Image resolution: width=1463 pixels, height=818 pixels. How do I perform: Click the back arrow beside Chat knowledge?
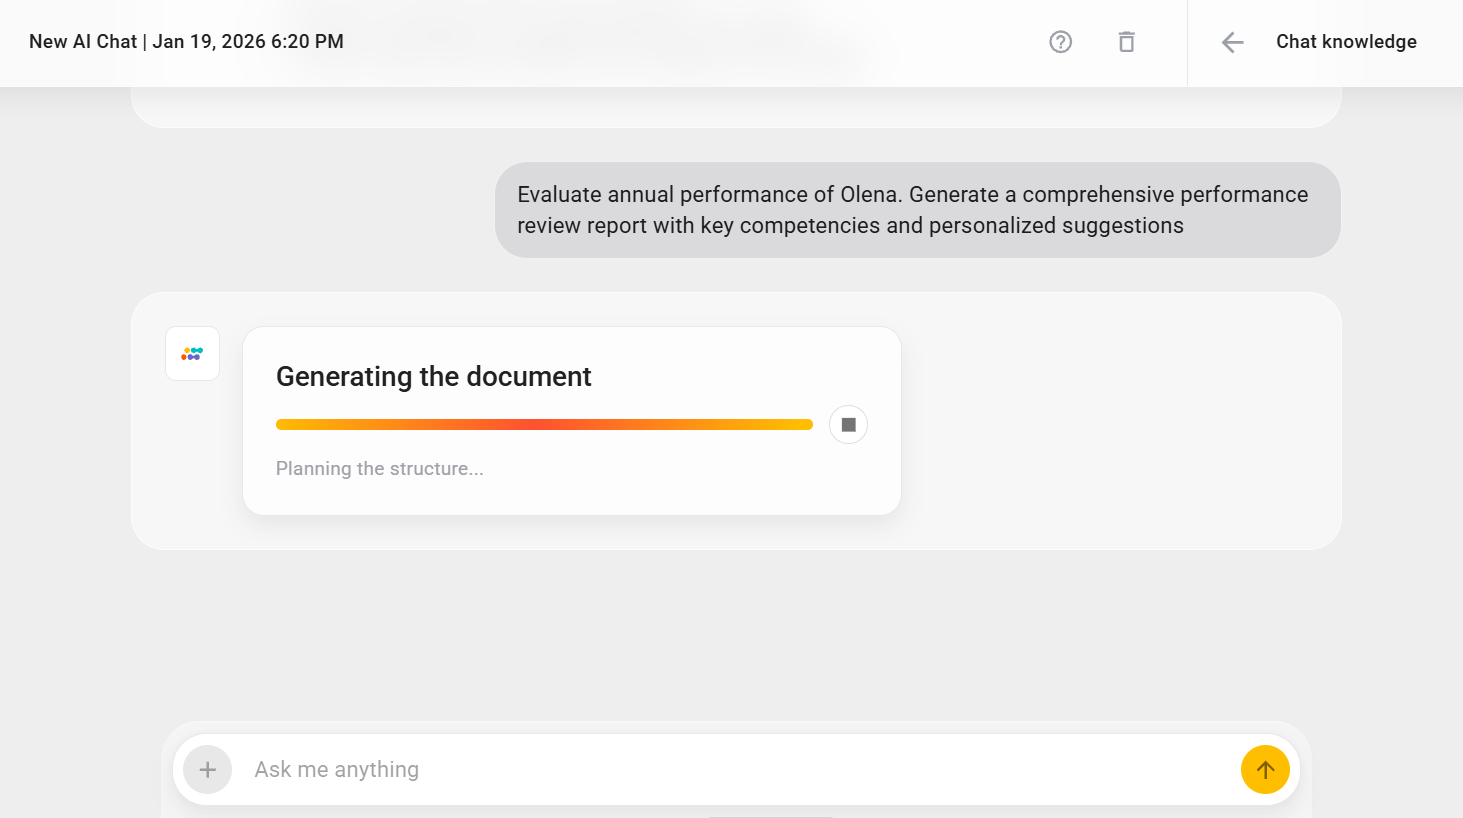pyautogui.click(x=1232, y=42)
